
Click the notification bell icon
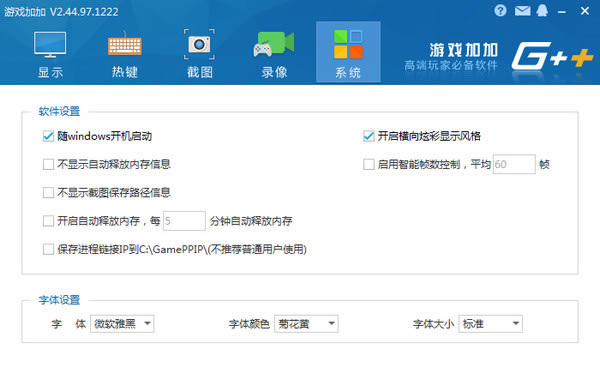tap(542, 11)
